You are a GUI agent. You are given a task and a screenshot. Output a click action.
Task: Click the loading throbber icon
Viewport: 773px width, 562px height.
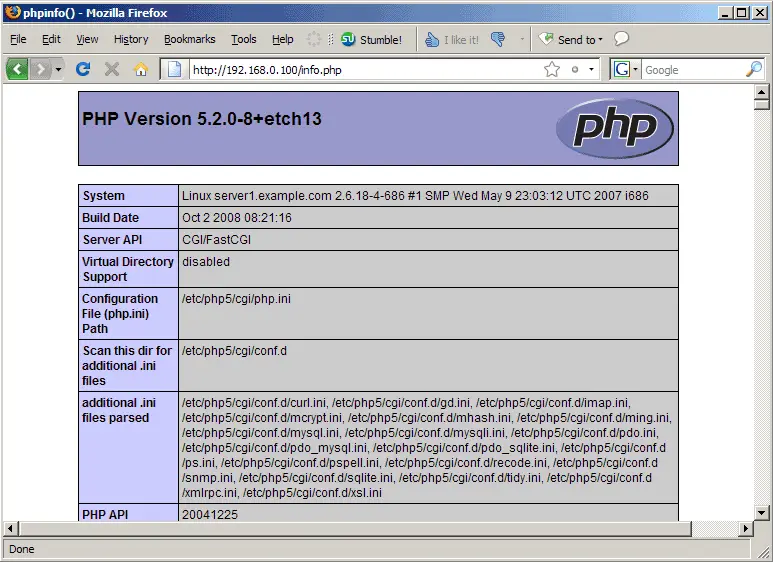[x=314, y=39]
